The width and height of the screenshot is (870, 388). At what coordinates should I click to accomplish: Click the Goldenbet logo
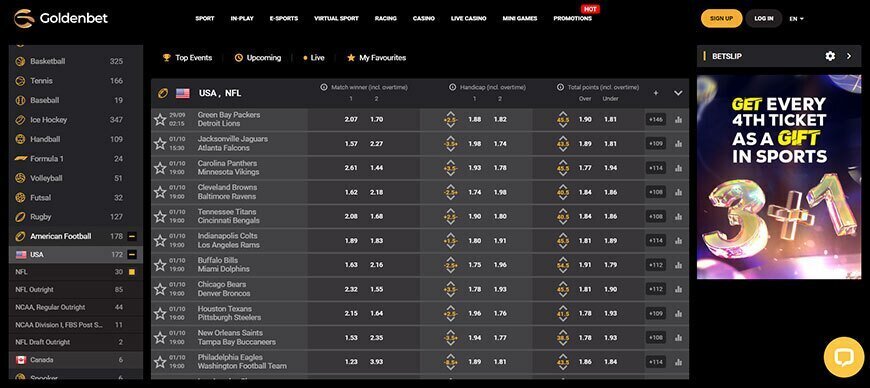tap(60, 18)
